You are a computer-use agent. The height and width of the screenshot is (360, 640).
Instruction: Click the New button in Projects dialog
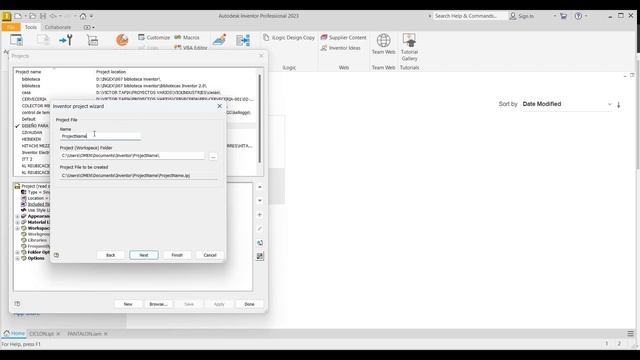click(x=128, y=304)
